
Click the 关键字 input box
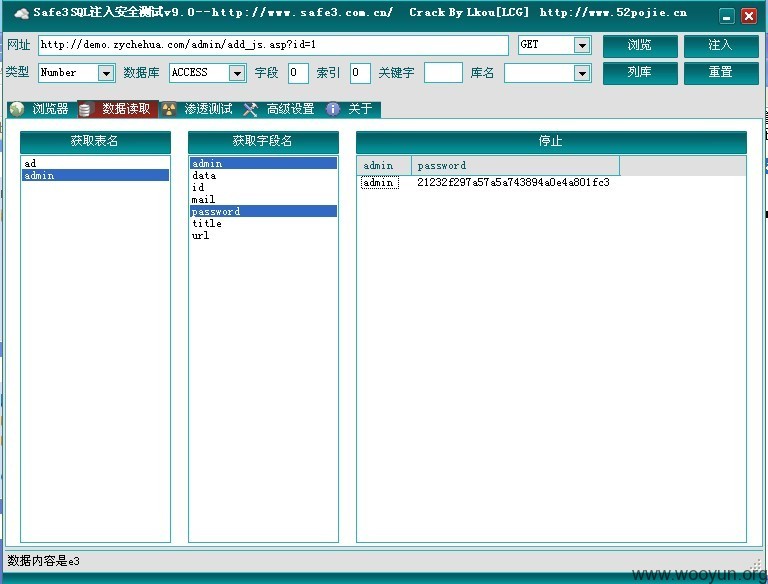point(443,73)
